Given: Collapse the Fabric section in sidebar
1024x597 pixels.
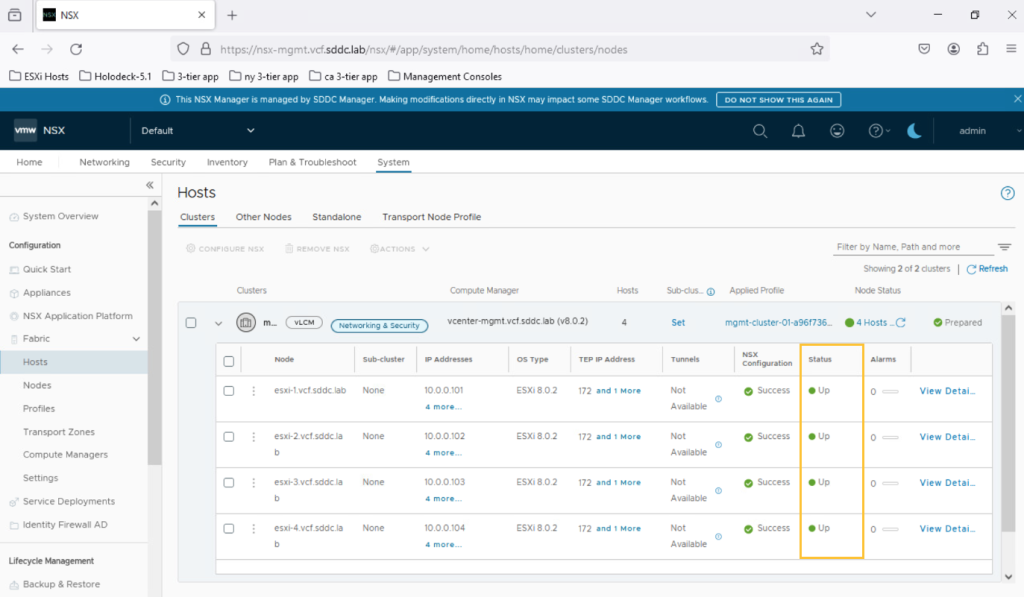Looking at the screenshot, I should click(x=136, y=339).
